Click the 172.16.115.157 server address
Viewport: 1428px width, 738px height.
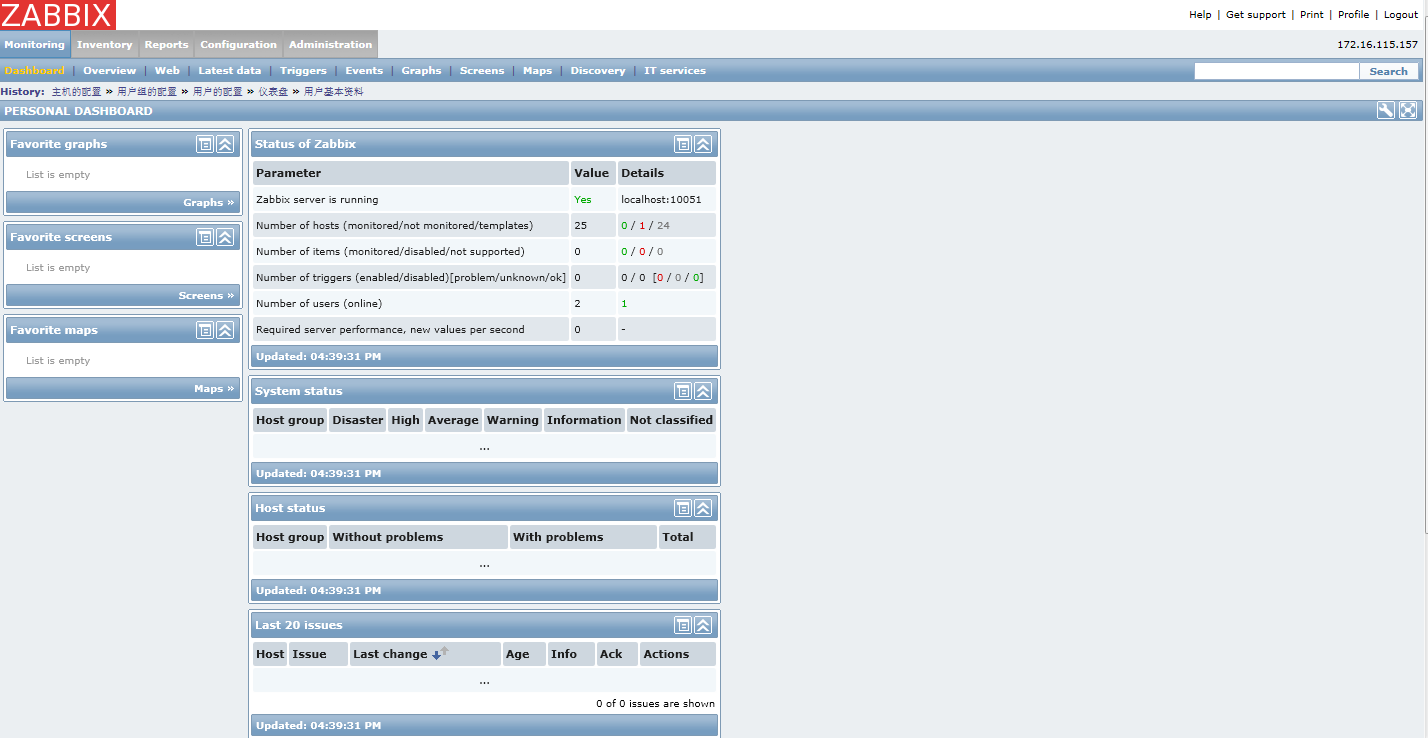click(x=1377, y=44)
